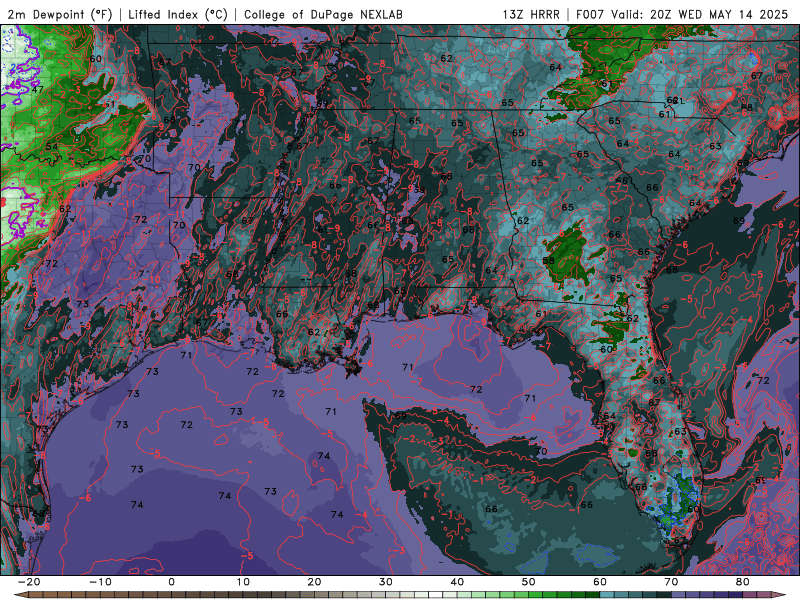Viewport: 800px width, 600px height.
Task: Click the '47' dewpoint value on the map
Action: point(37,89)
